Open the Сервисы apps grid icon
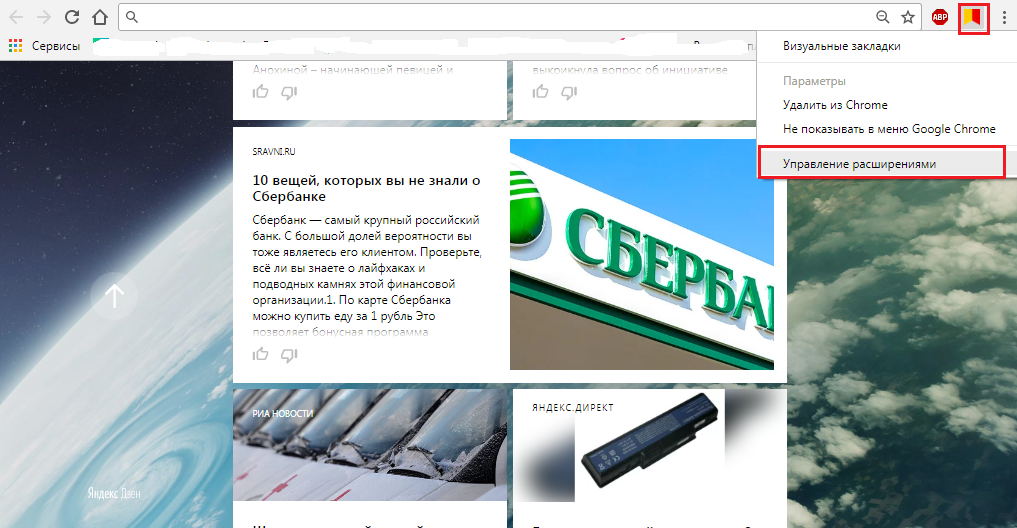The height and width of the screenshot is (528, 1017). tap(16, 45)
